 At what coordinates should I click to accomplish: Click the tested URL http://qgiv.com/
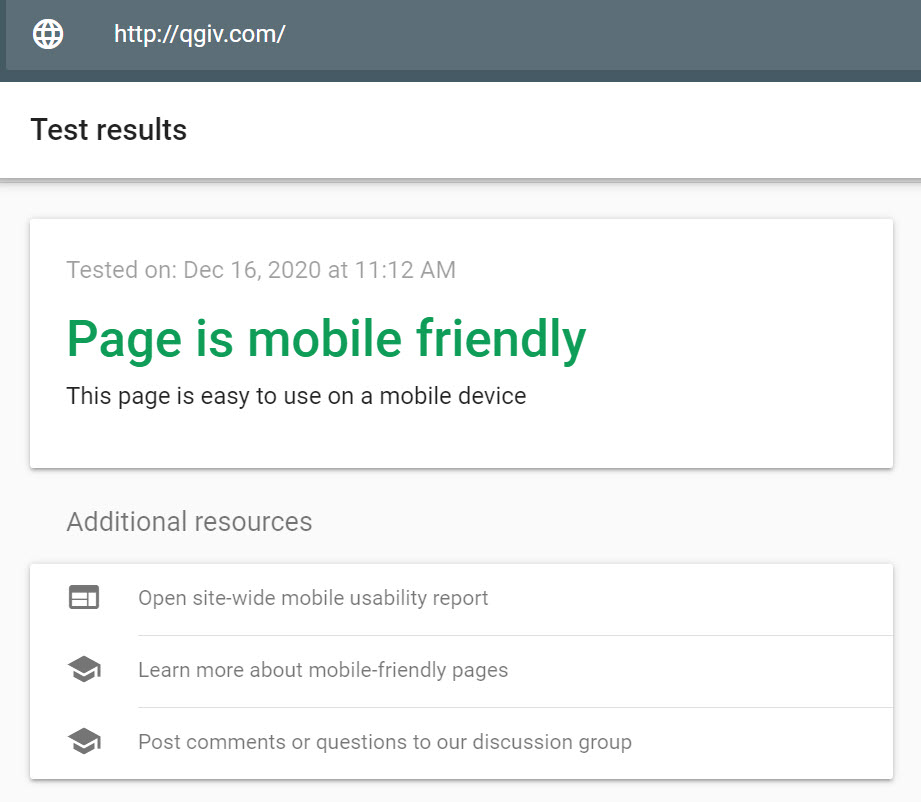pos(200,35)
